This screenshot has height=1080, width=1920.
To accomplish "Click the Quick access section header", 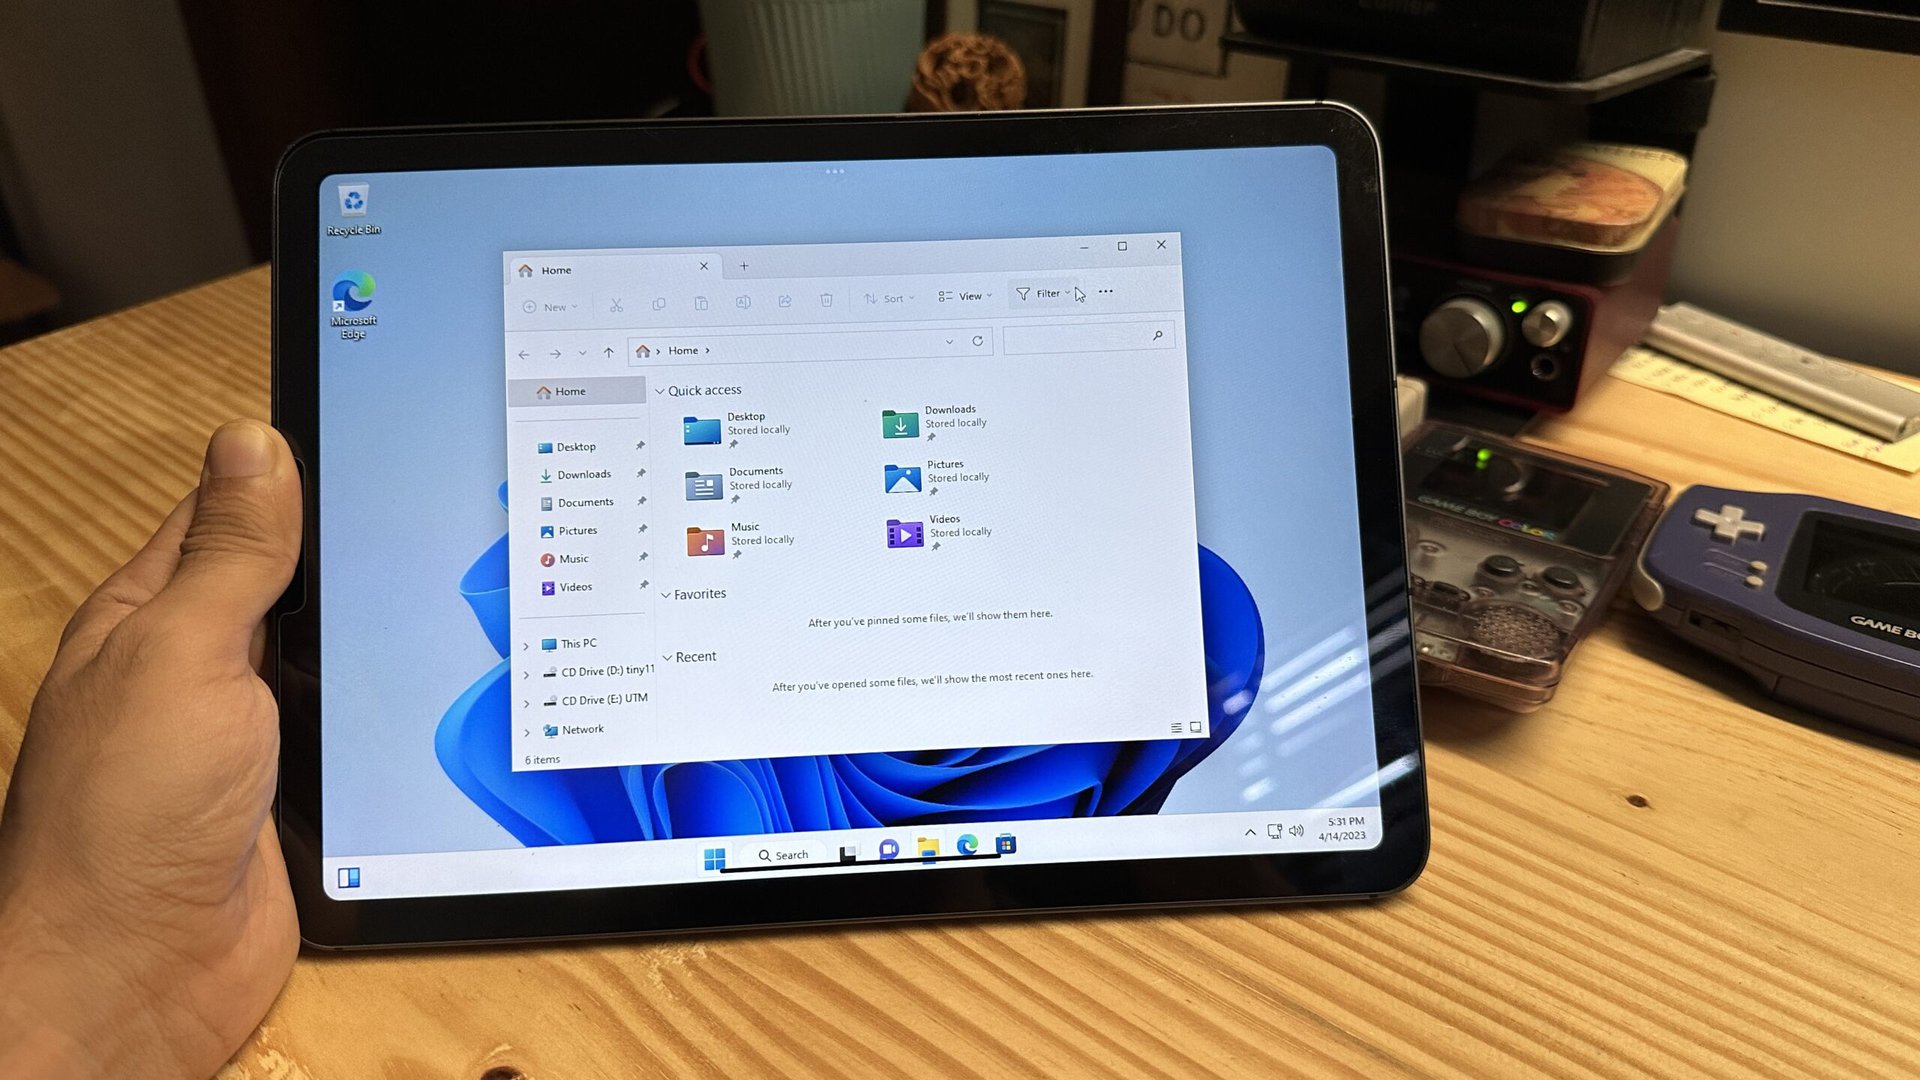I will click(703, 389).
